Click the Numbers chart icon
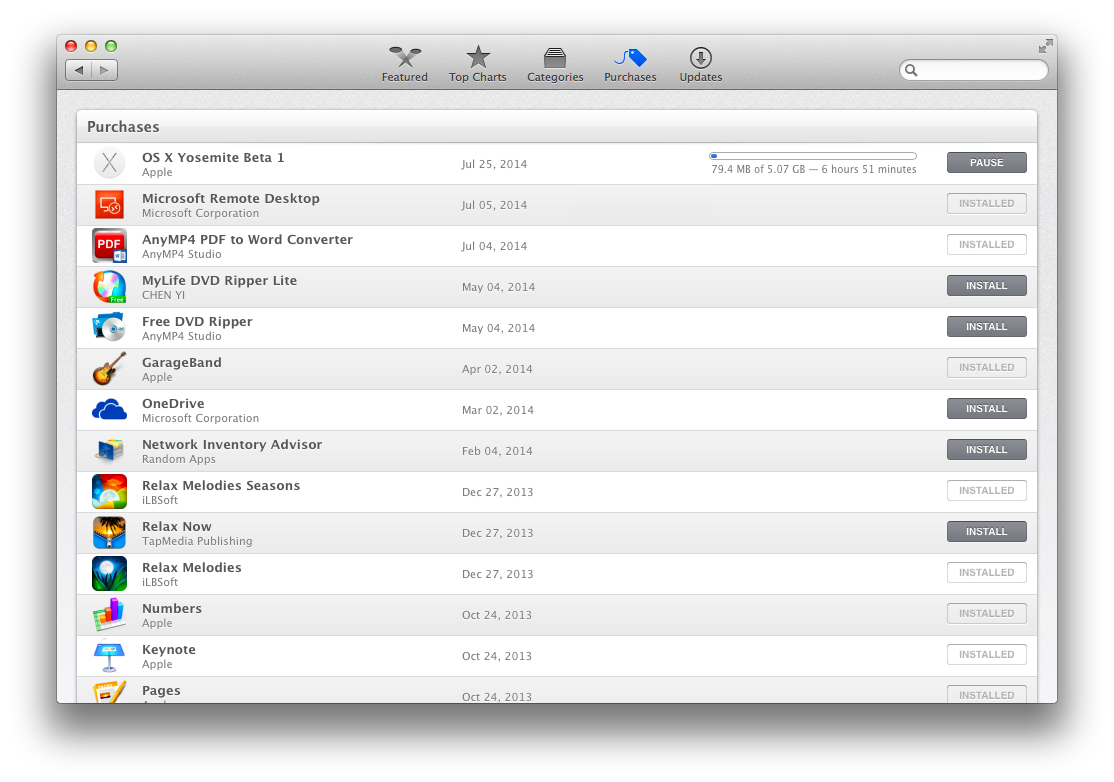 coord(109,614)
